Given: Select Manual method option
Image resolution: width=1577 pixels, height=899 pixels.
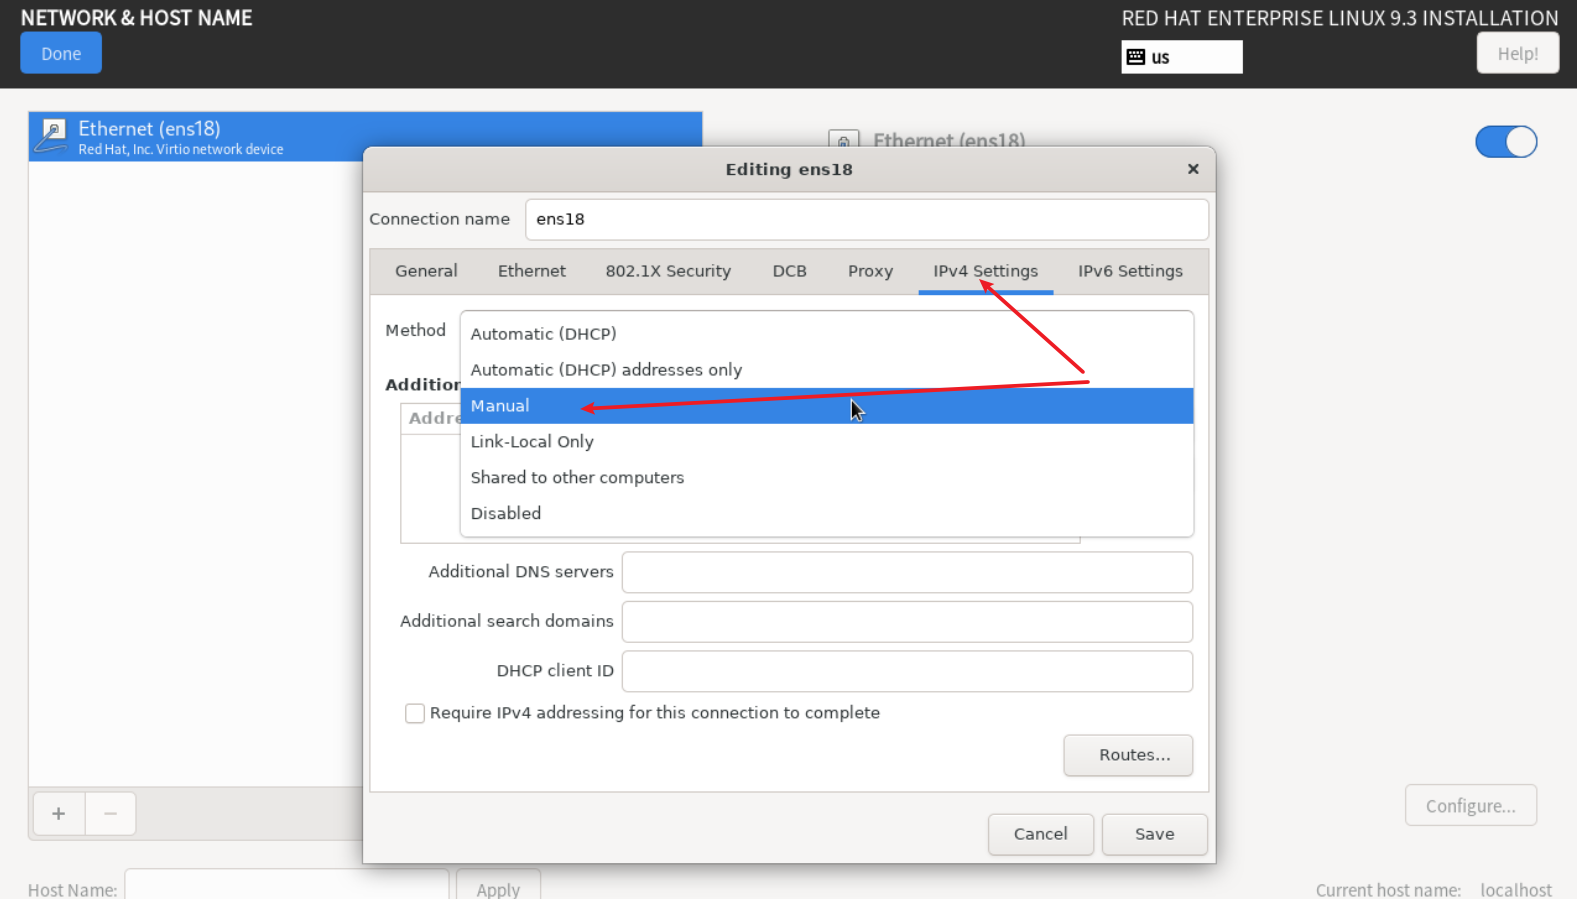Looking at the screenshot, I should coord(500,406).
